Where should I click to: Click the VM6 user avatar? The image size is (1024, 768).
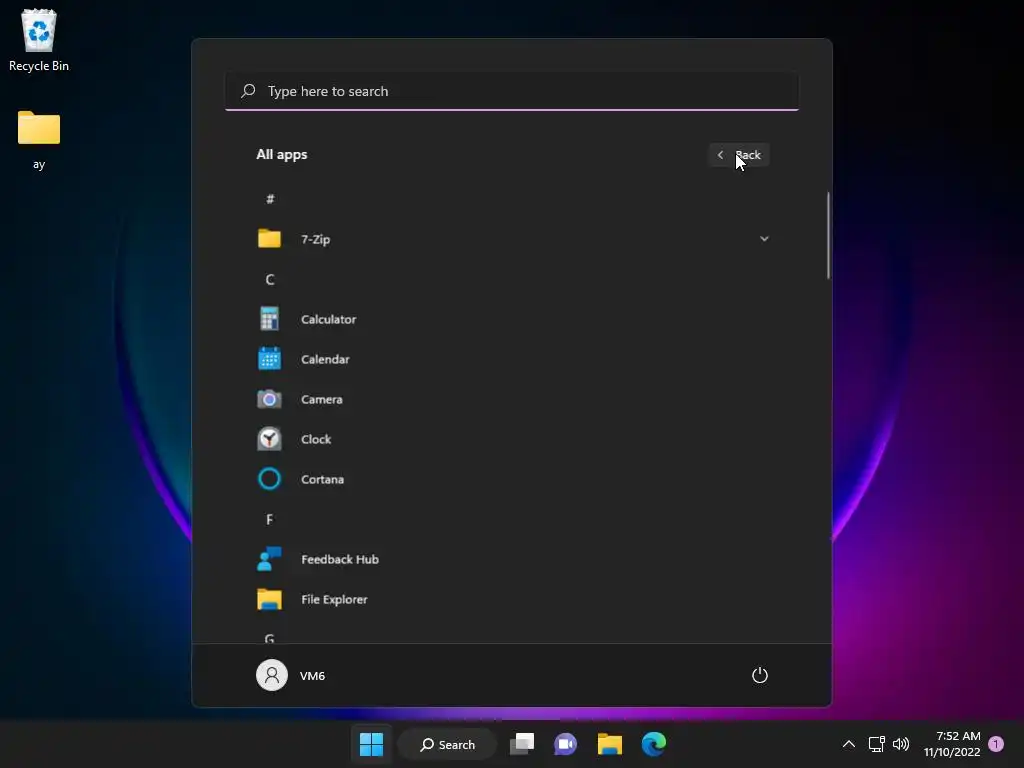click(x=272, y=675)
